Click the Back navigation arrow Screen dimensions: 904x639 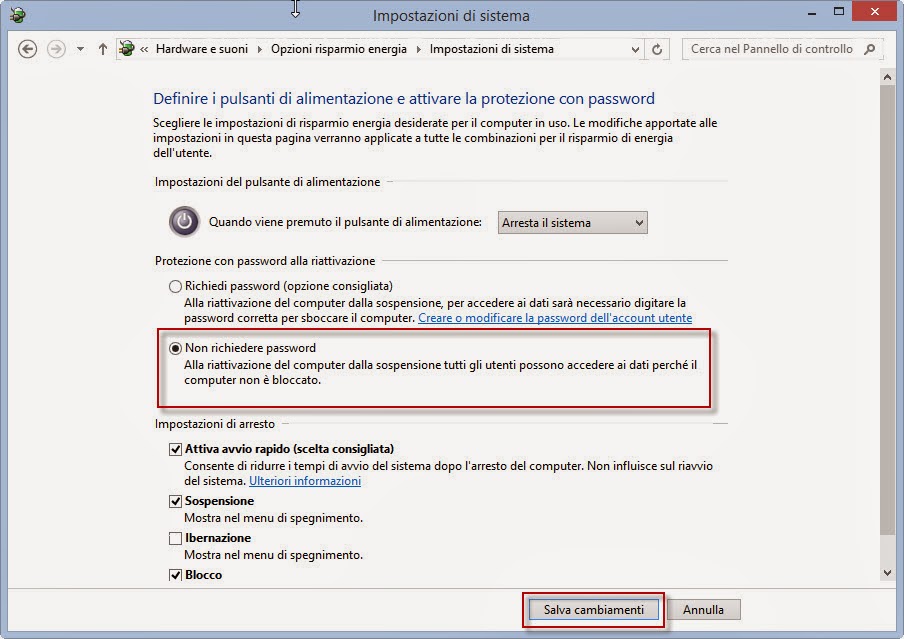pyautogui.click(x=27, y=49)
